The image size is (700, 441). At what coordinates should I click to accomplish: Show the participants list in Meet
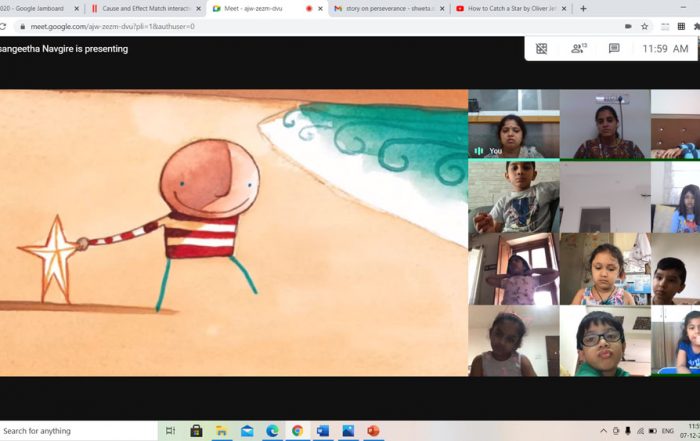click(x=579, y=48)
